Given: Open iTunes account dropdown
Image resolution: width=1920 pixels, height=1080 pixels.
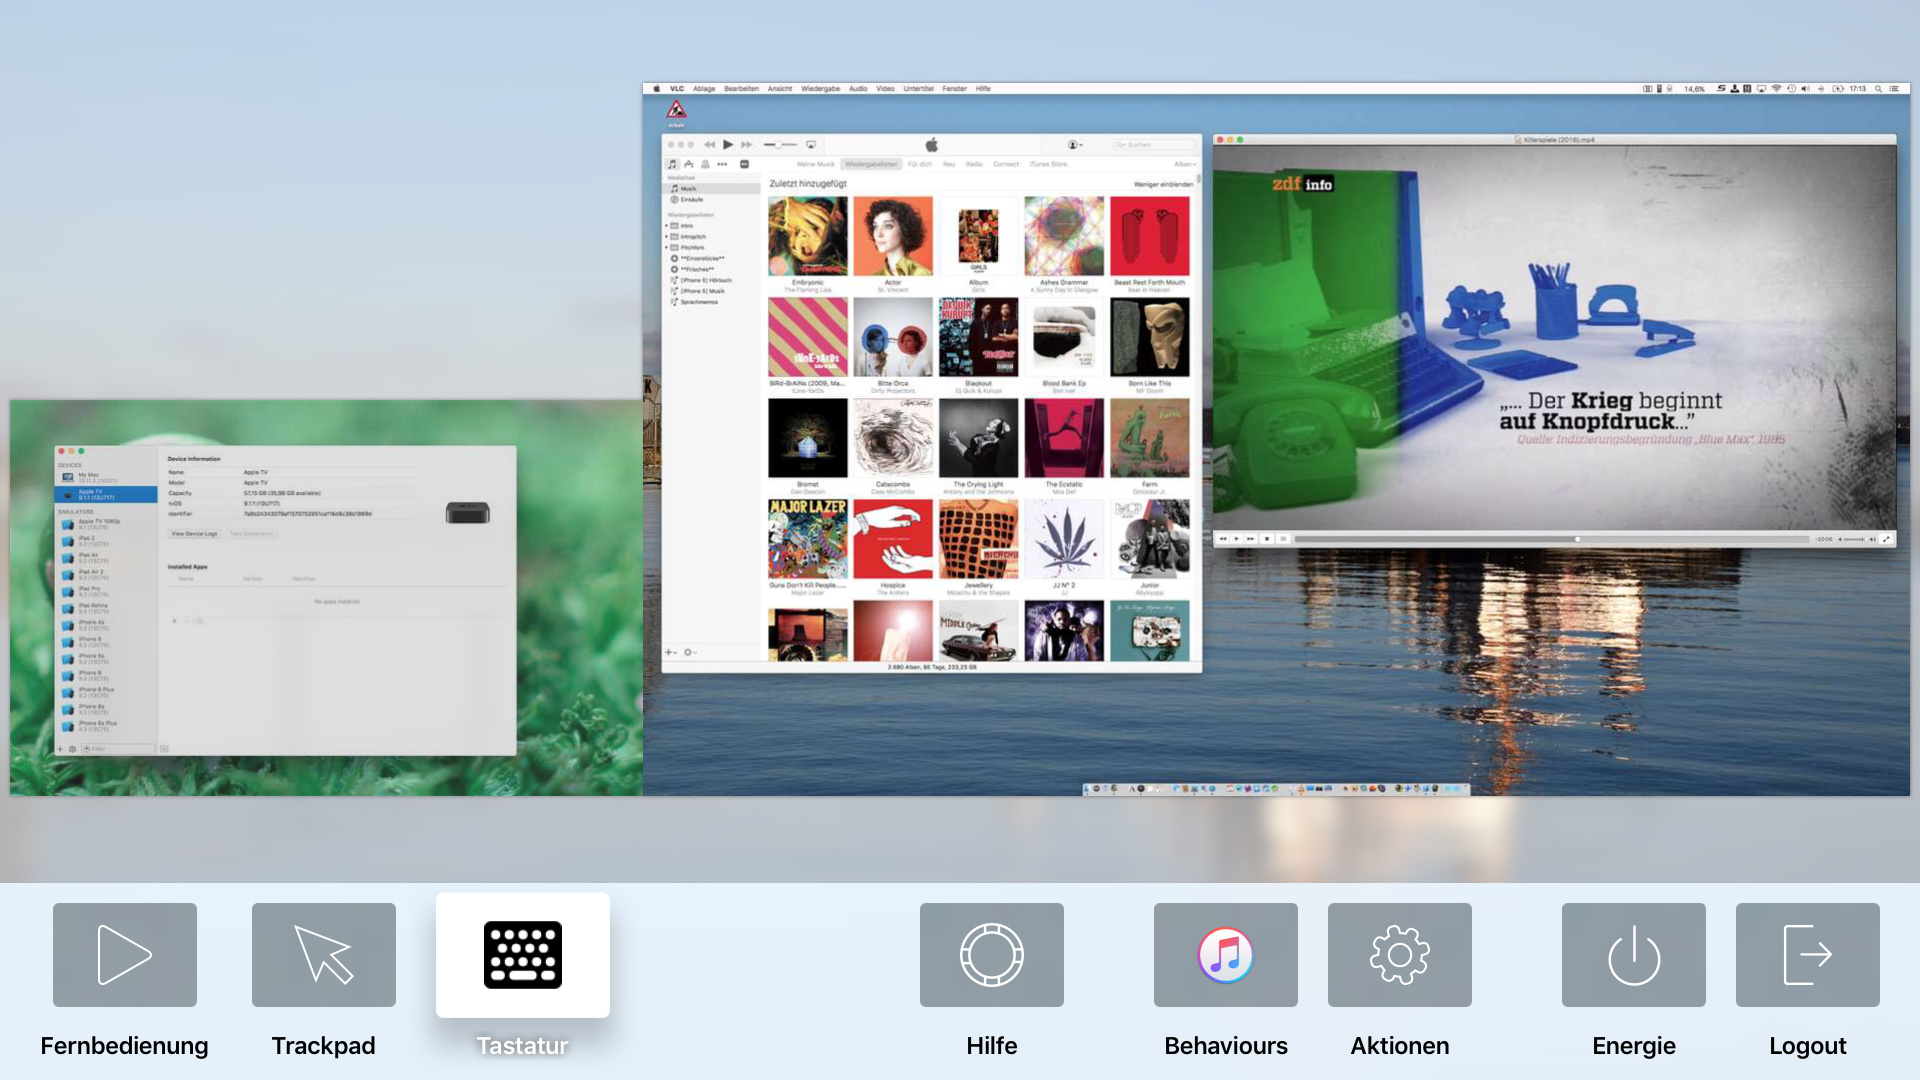Looking at the screenshot, I should point(1075,145).
